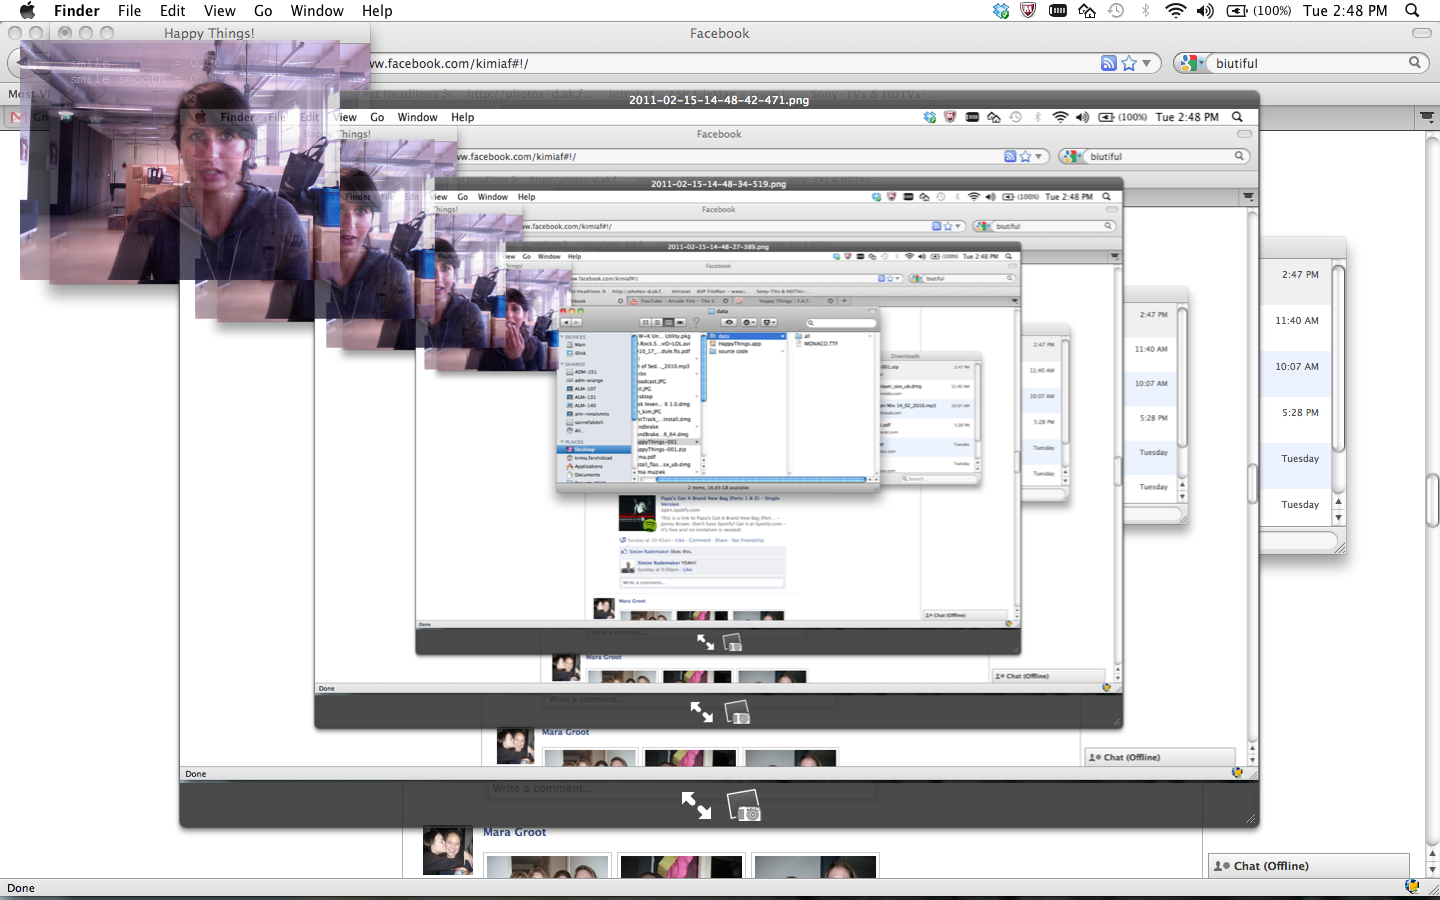This screenshot has width=1440, height=900.
Task: Open the Go menu in the menu bar
Action: click(263, 11)
